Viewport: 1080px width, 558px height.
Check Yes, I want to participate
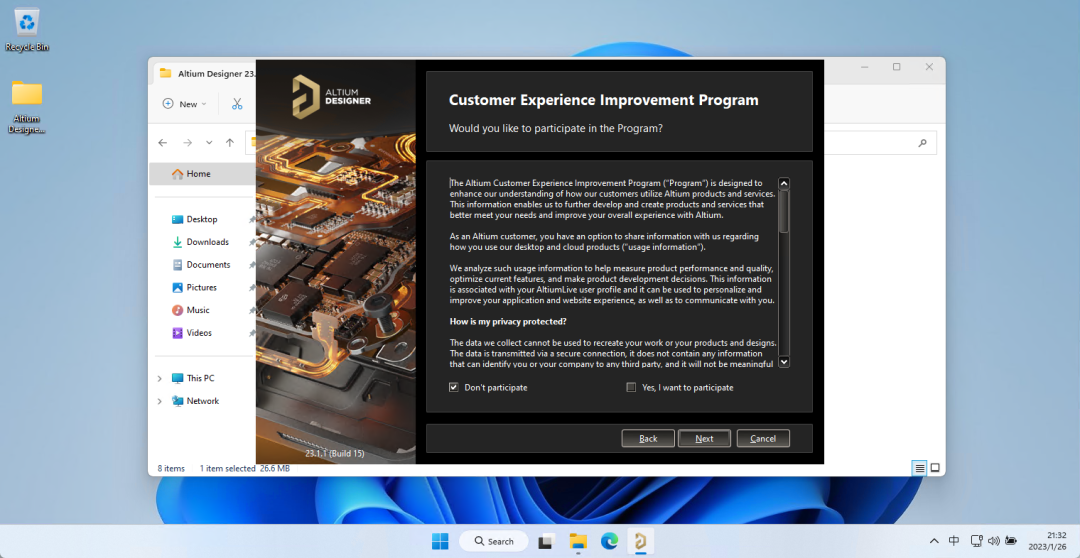click(x=631, y=387)
